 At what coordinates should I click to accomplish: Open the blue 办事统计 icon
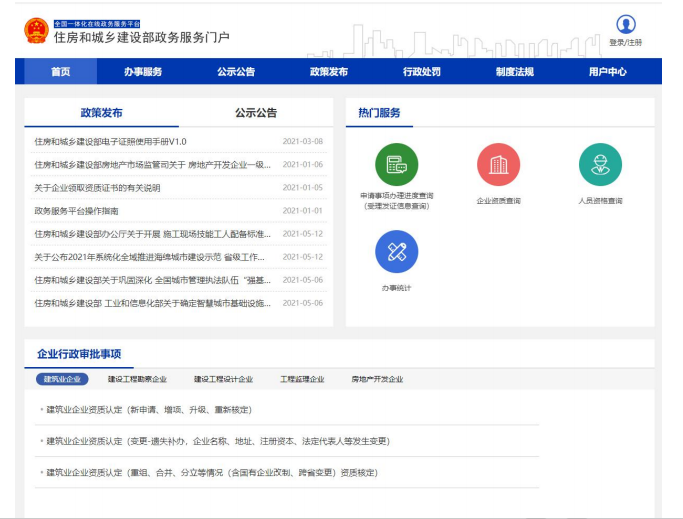pyautogui.click(x=396, y=251)
